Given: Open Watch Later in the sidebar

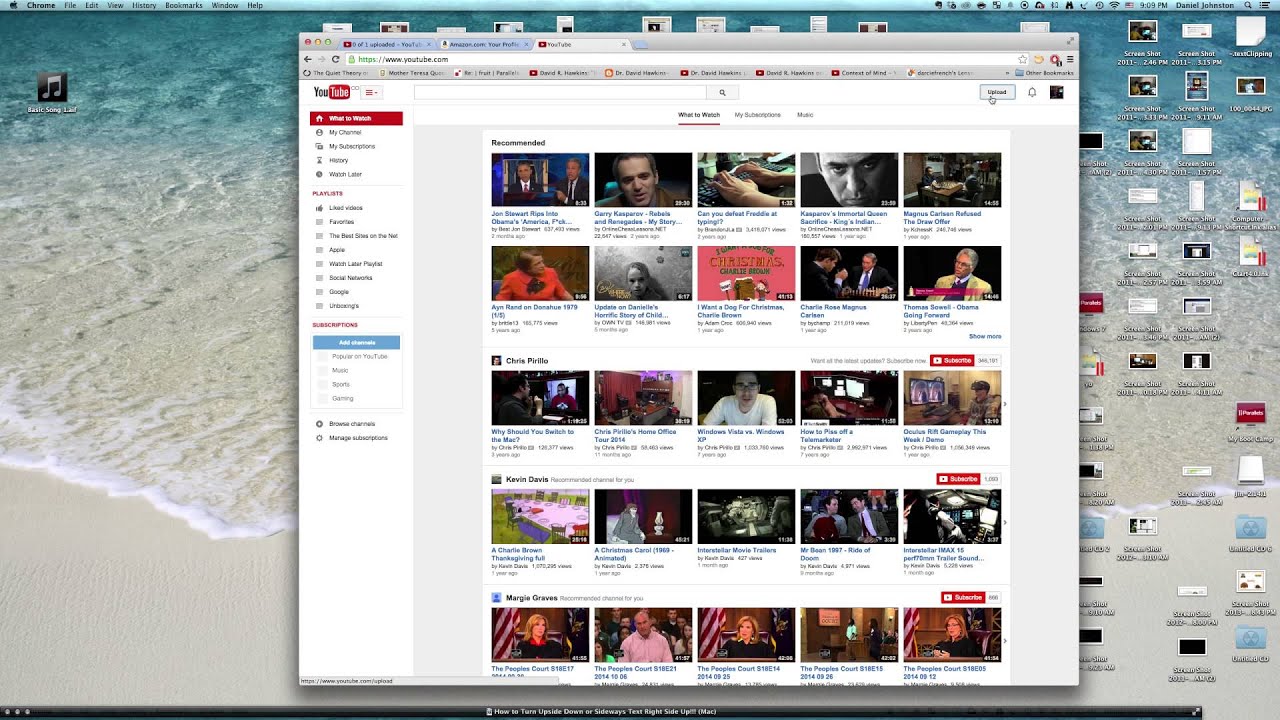Looking at the screenshot, I should click(x=345, y=174).
